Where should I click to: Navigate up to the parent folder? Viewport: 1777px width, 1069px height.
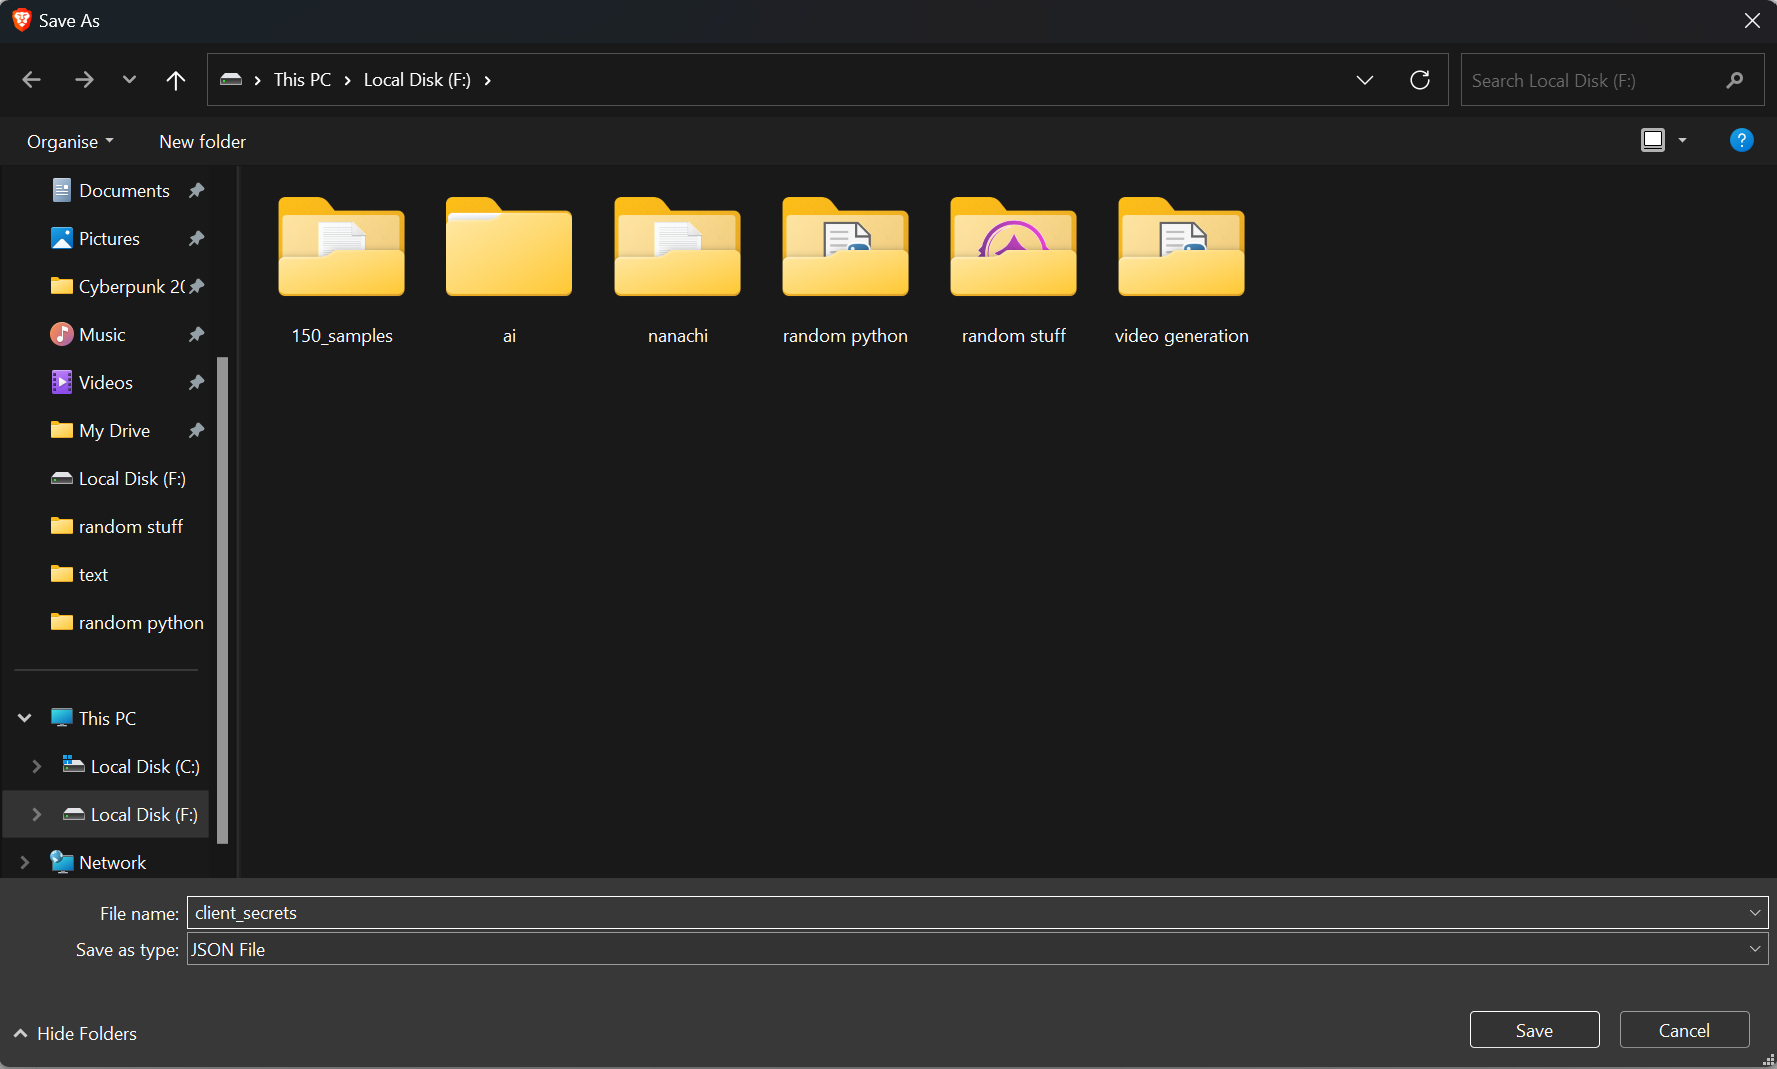pyautogui.click(x=176, y=80)
